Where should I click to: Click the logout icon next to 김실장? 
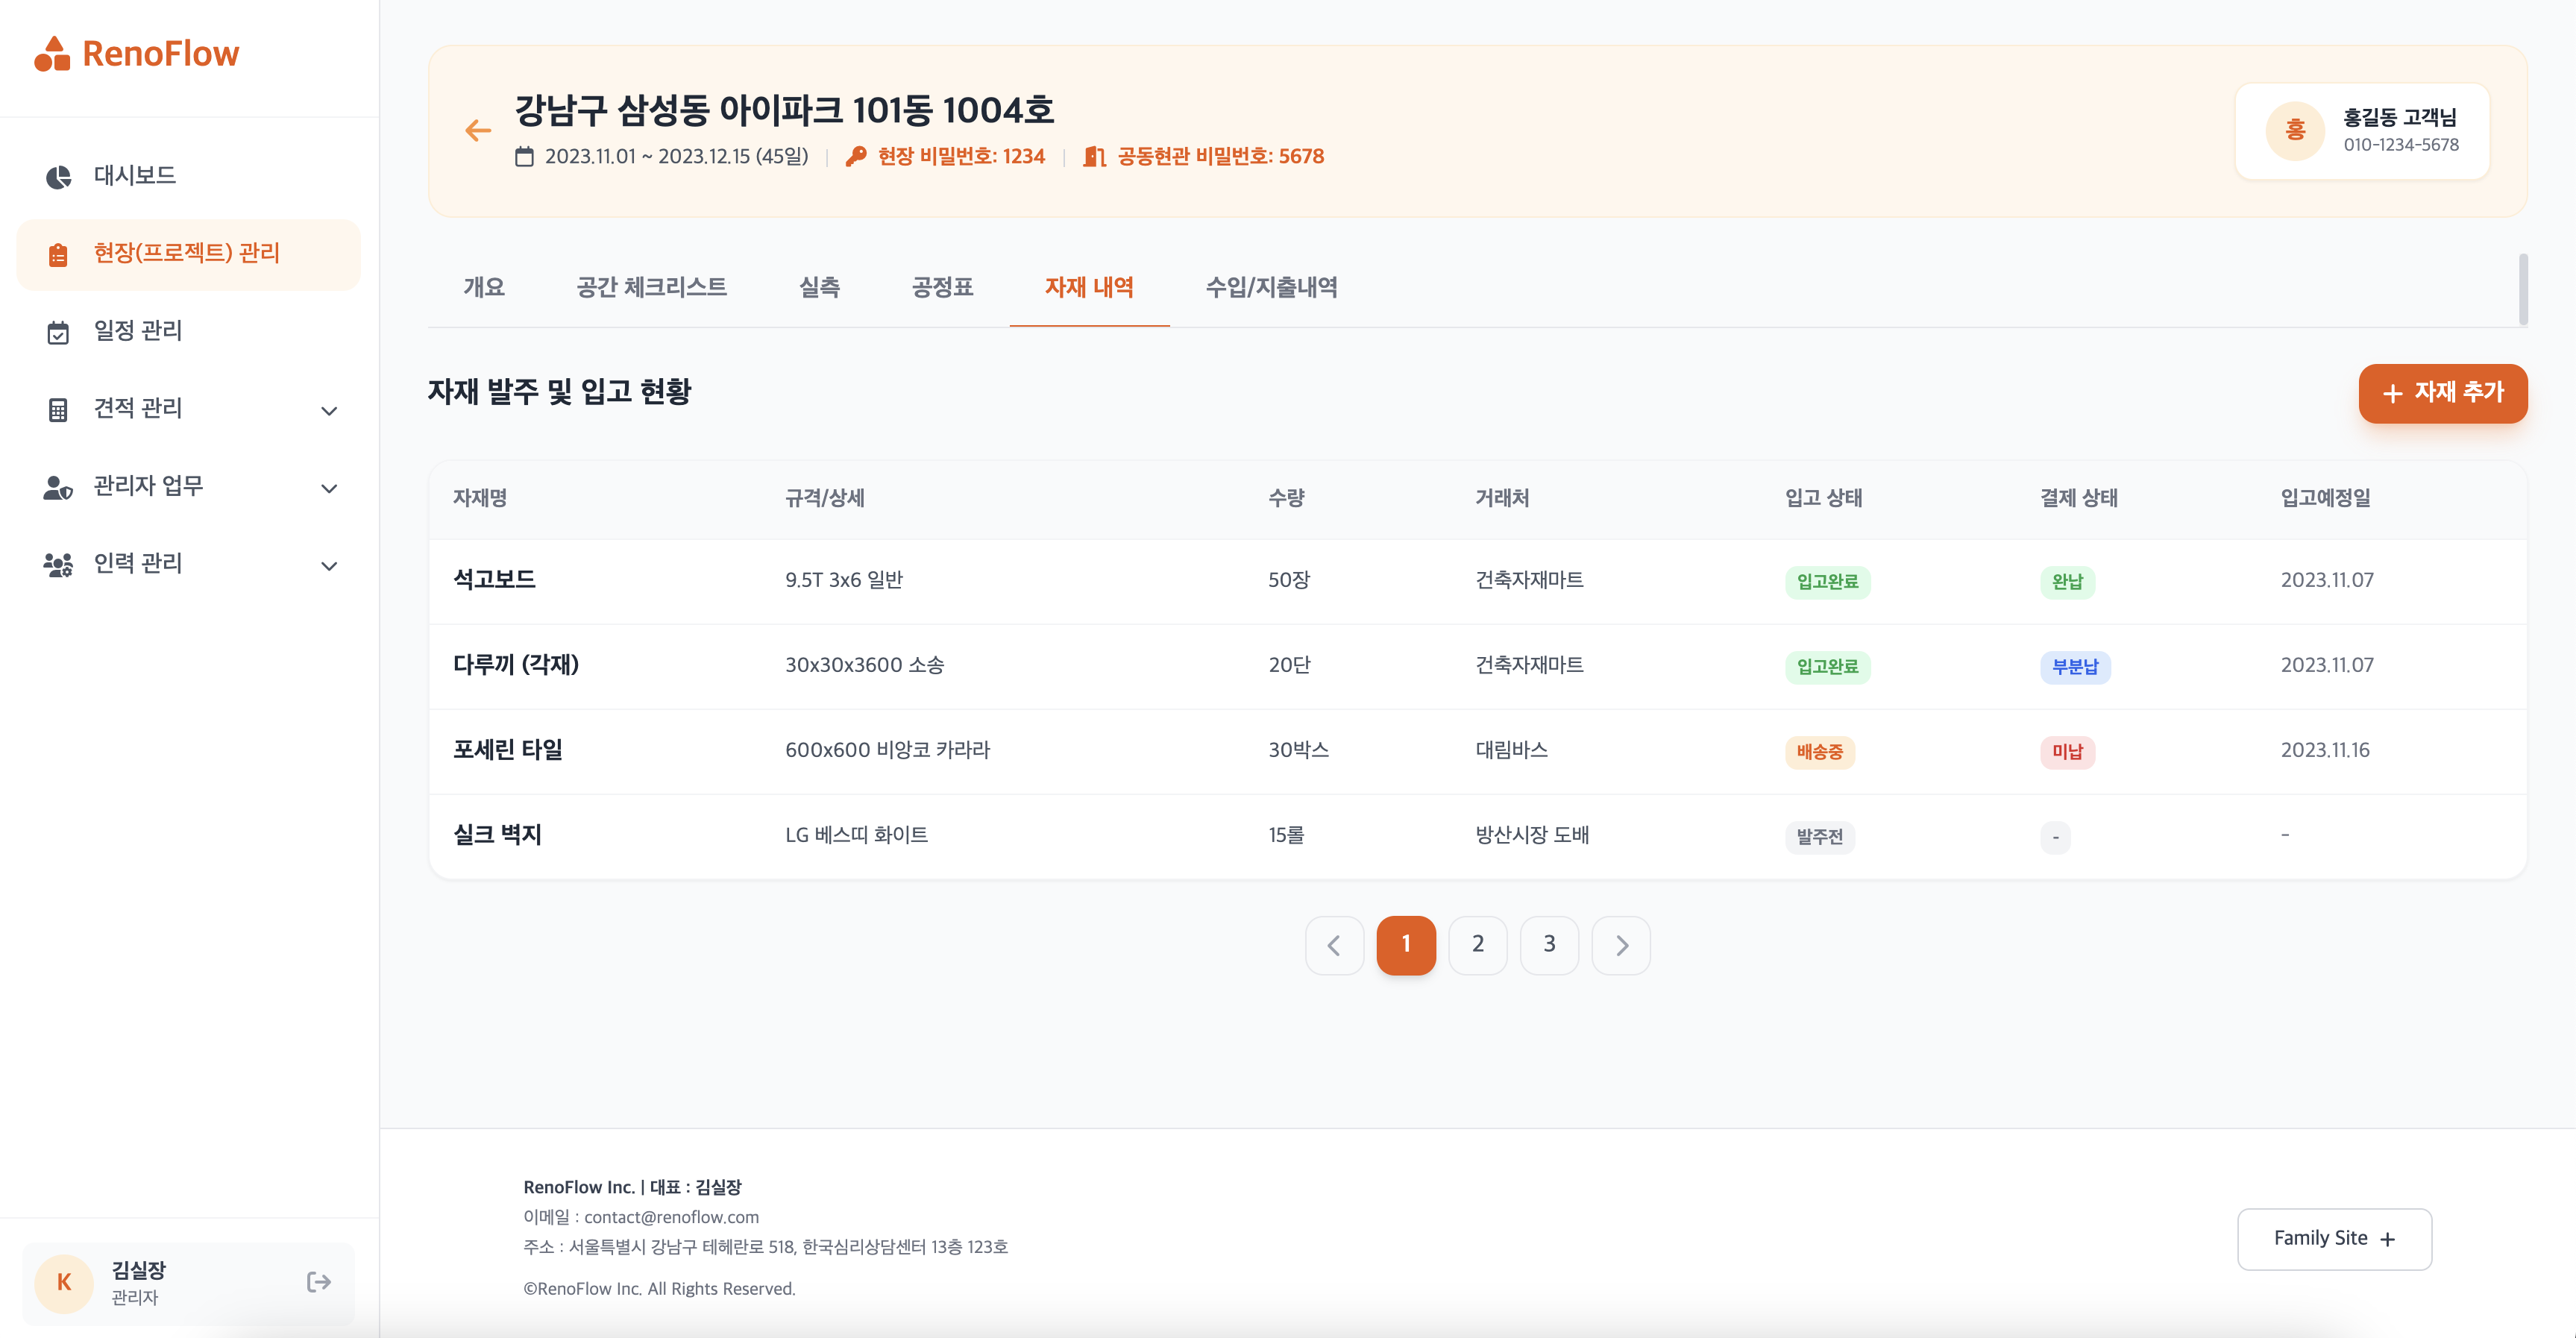click(318, 1282)
